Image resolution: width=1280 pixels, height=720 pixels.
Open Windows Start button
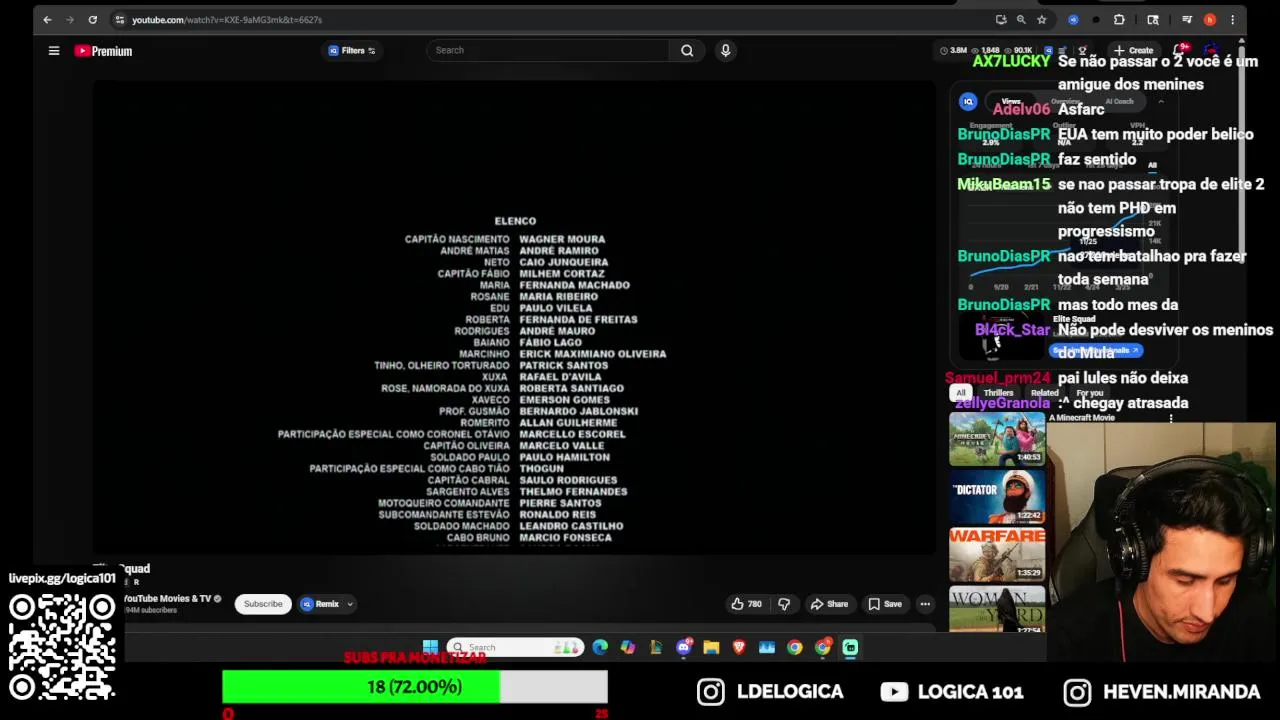[x=430, y=647]
